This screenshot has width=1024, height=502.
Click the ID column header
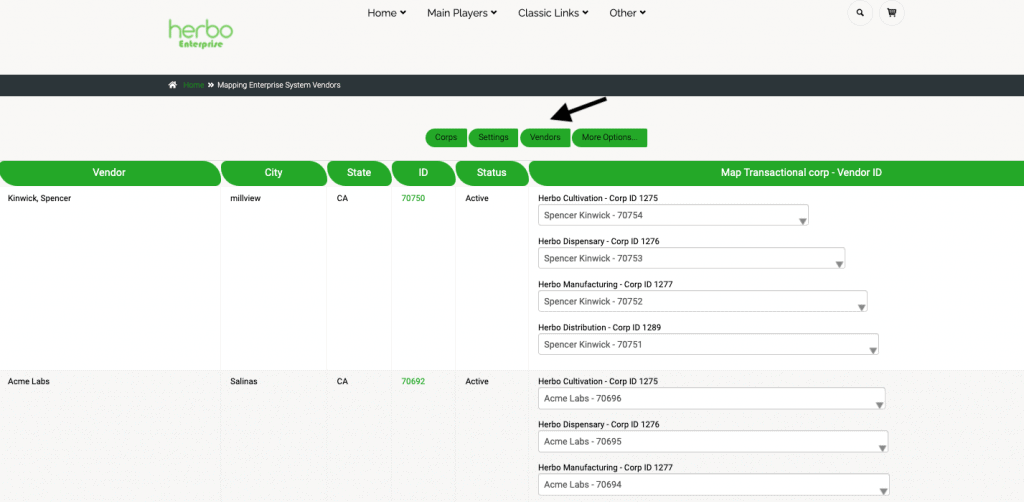(x=423, y=173)
